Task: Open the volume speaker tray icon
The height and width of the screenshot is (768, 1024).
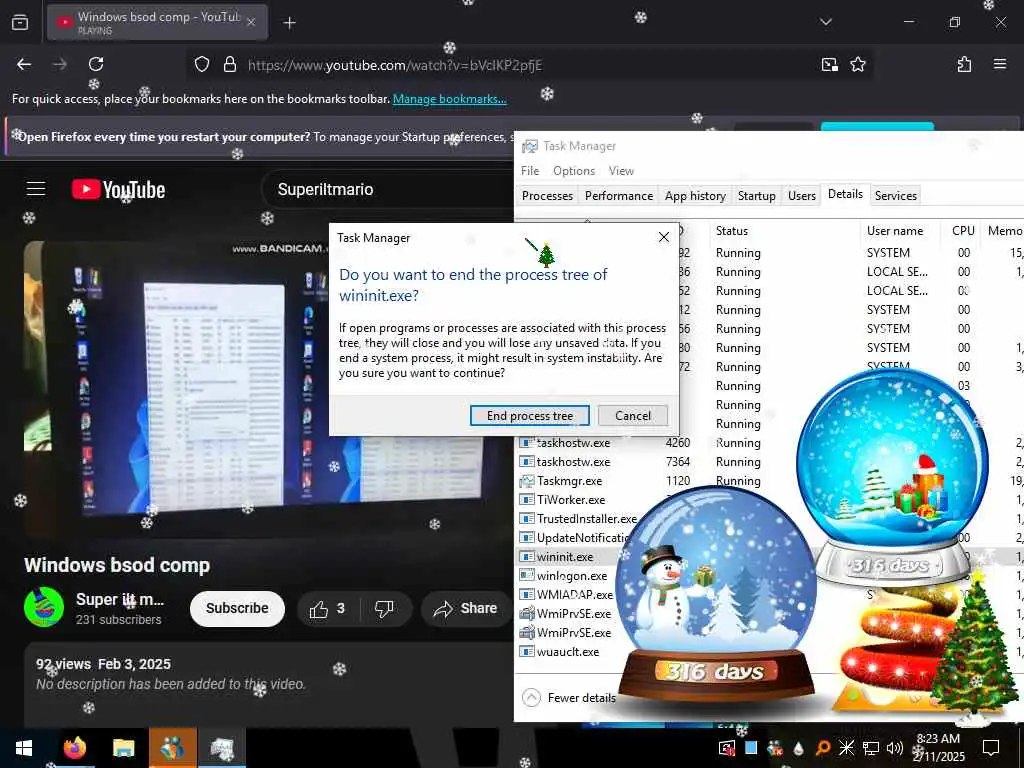Action: coord(894,748)
